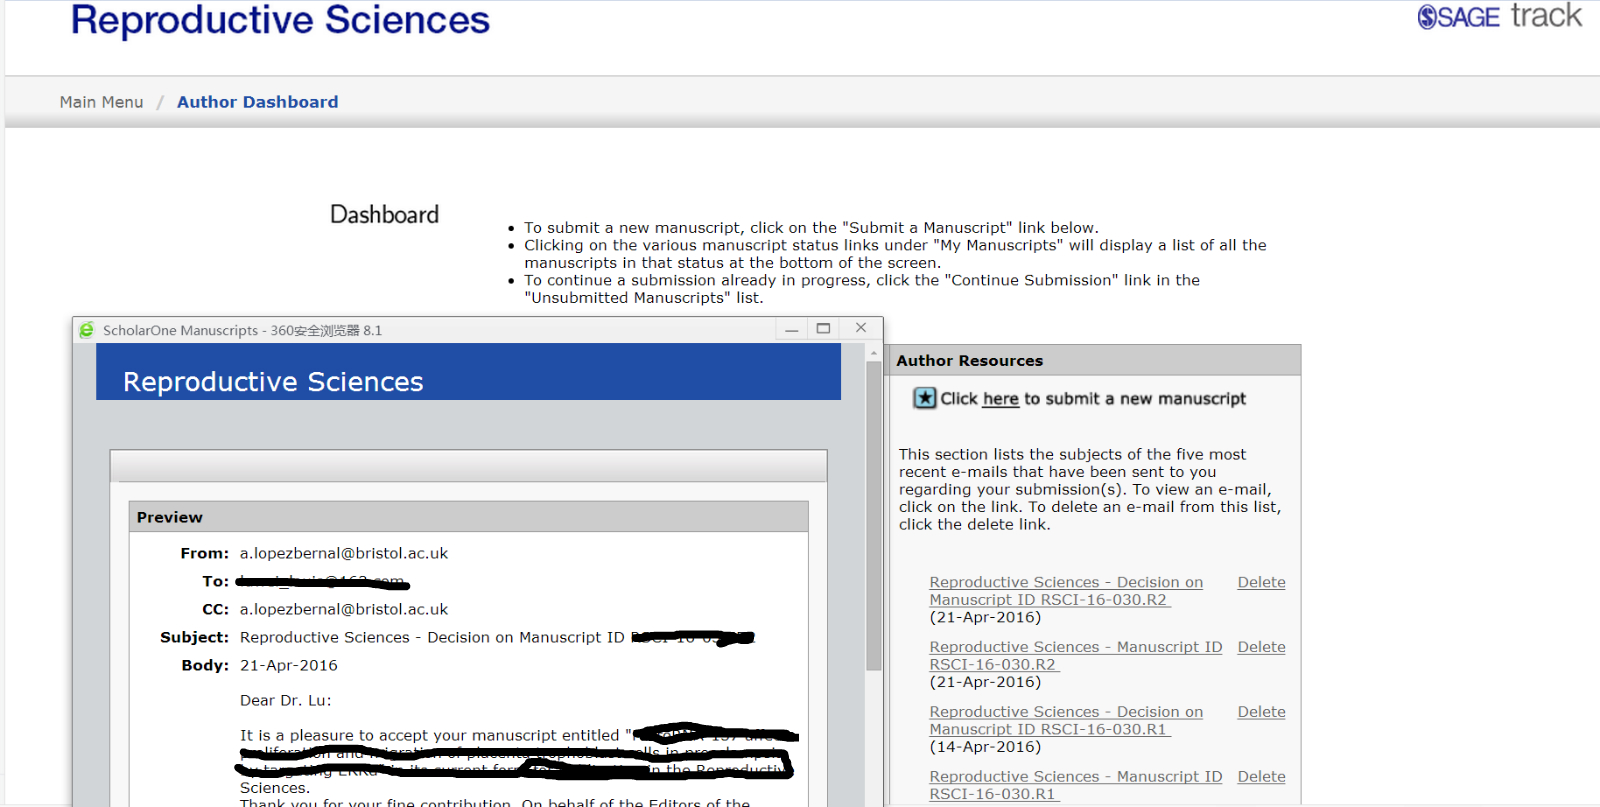Click popup title 'ScholarOne Manuscripts' text
This screenshot has width=1600, height=807.
tap(180, 330)
